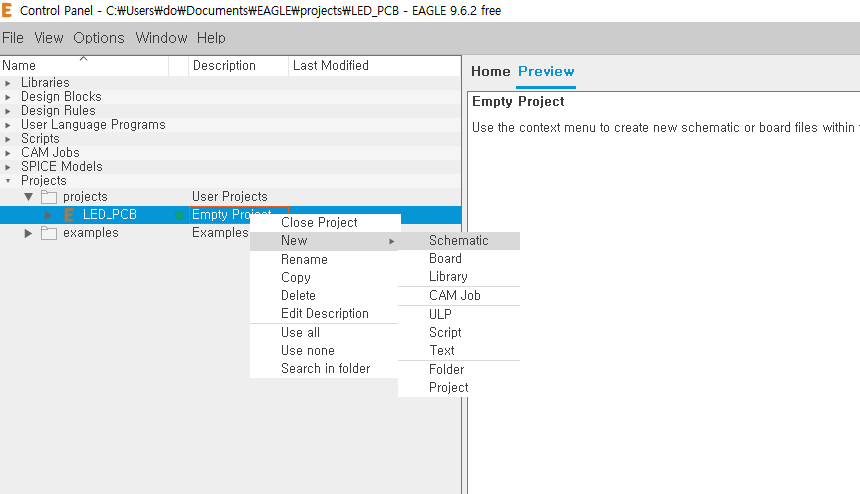Expand the LED_PCB project arrow
The width and height of the screenshot is (860, 494).
[48, 215]
